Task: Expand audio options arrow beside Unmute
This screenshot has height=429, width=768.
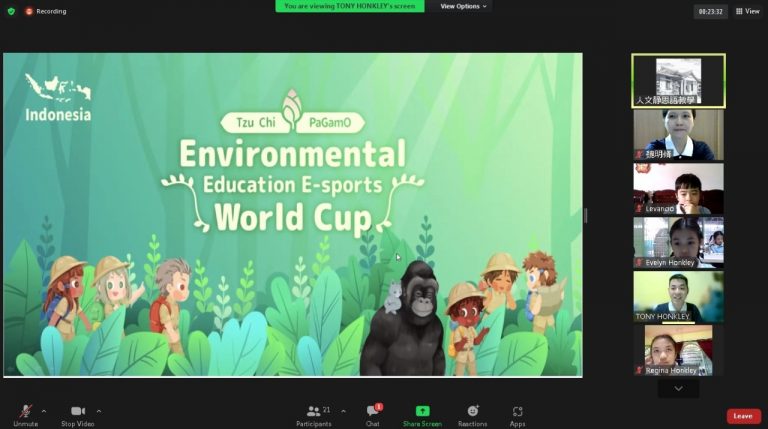Action: [x=44, y=411]
